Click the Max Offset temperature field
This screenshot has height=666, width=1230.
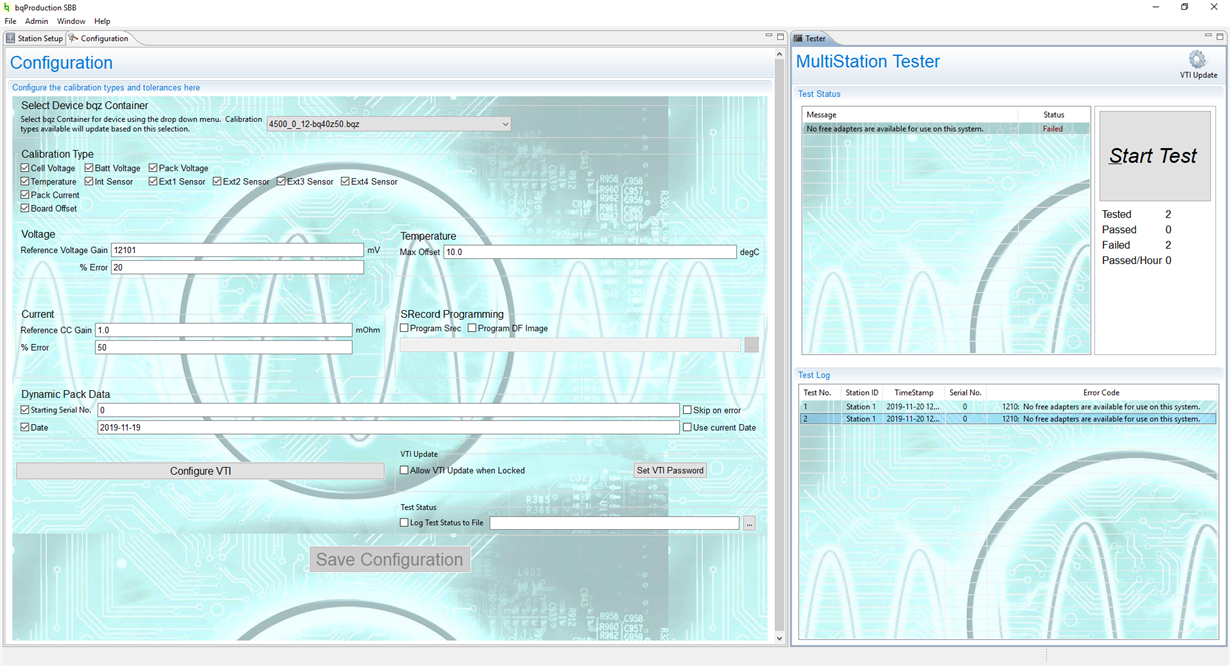pyautogui.click(x=590, y=252)
